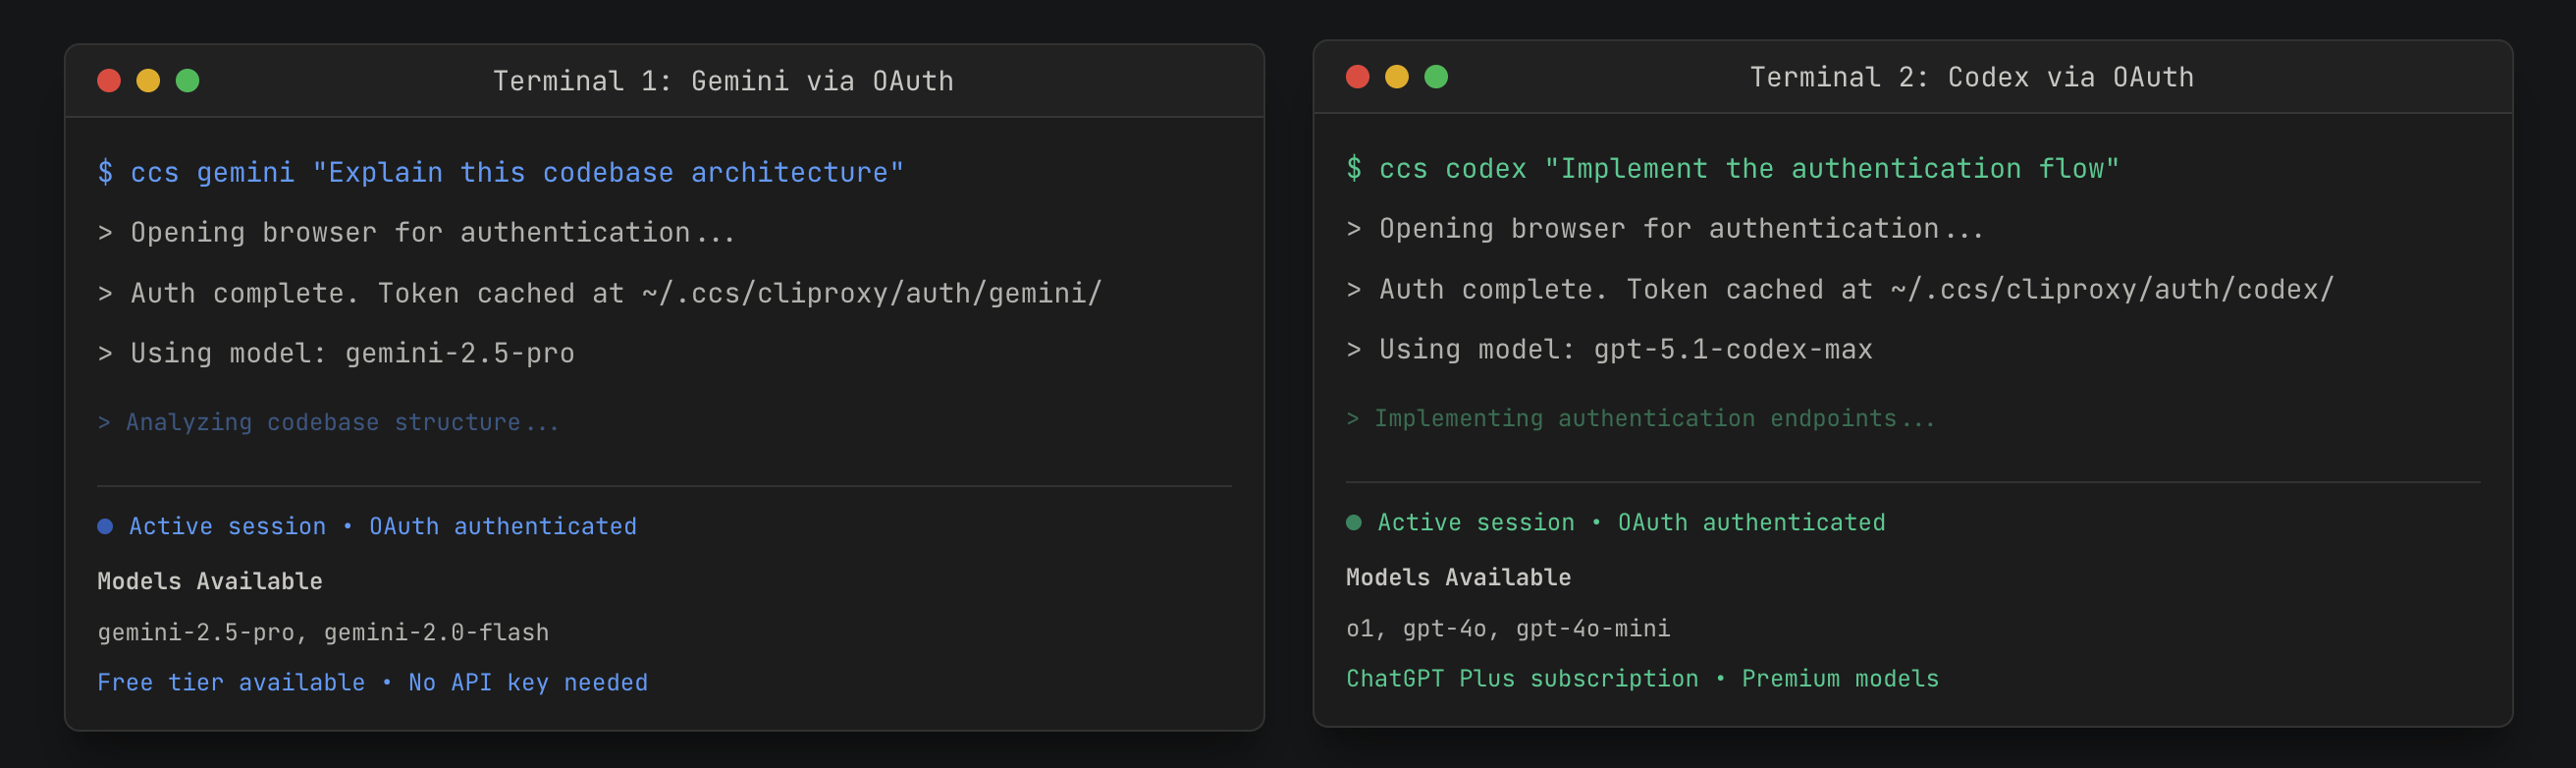Click the yellow minimize dot in Terminal 2
2576x768 pixels.
tap(1396, 77)
